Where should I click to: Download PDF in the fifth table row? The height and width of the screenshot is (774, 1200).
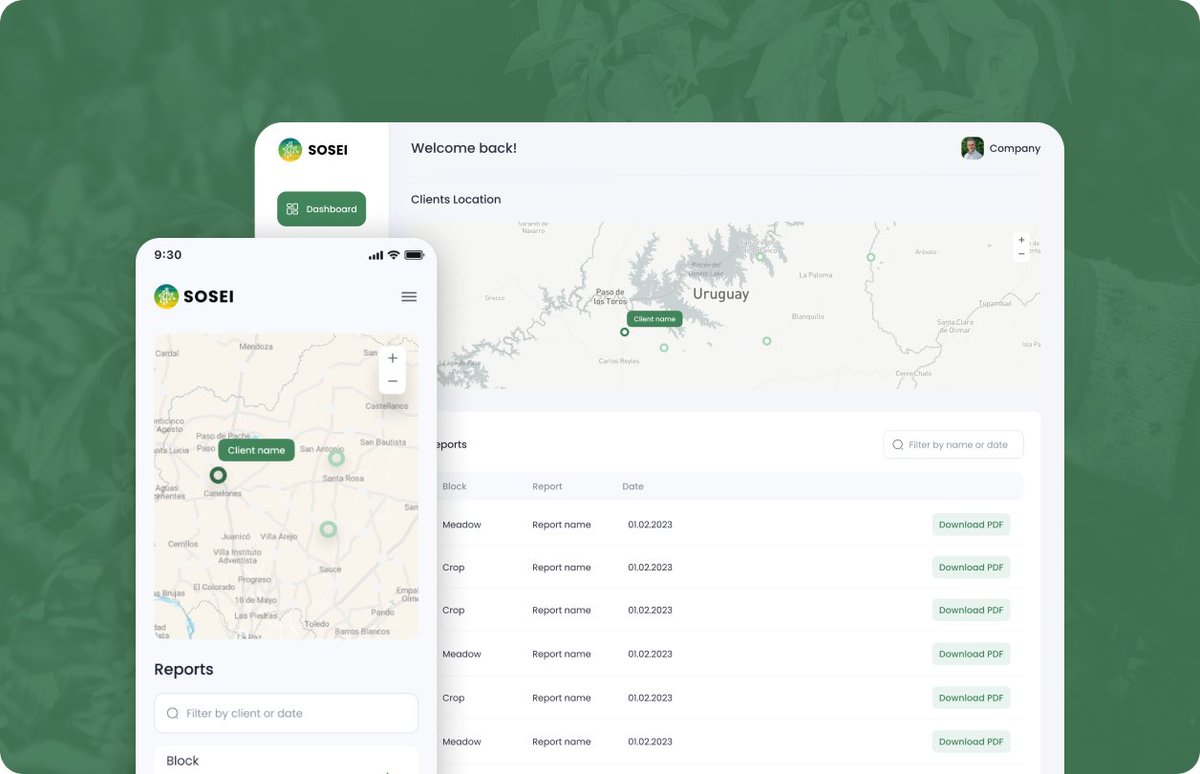pos(971,698)
